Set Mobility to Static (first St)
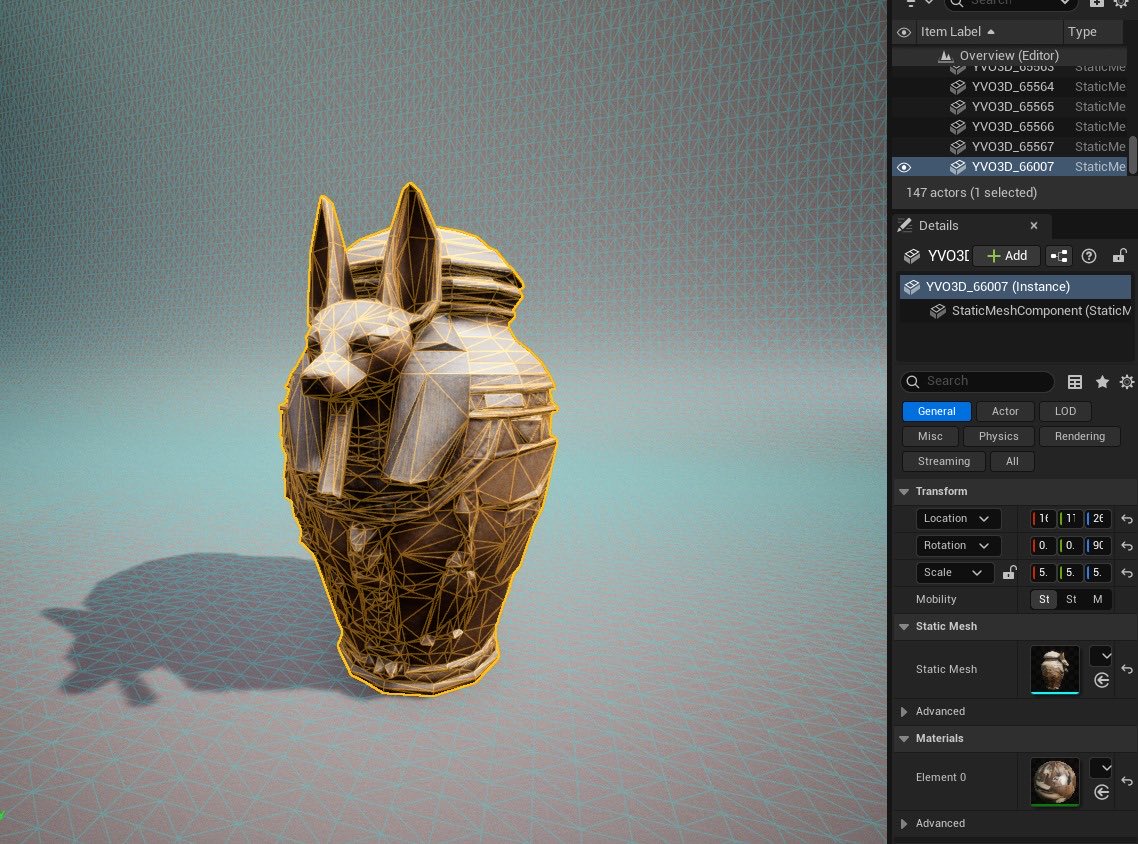 coord(1044,599)
